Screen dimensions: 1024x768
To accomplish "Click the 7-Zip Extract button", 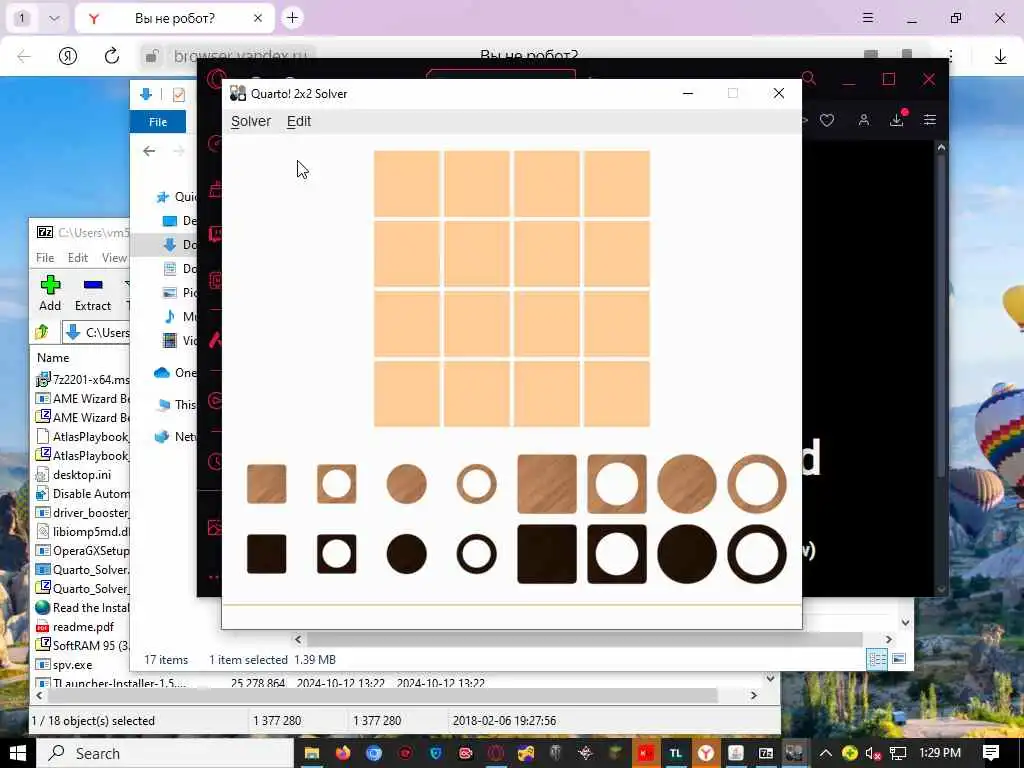I will 93,293.
